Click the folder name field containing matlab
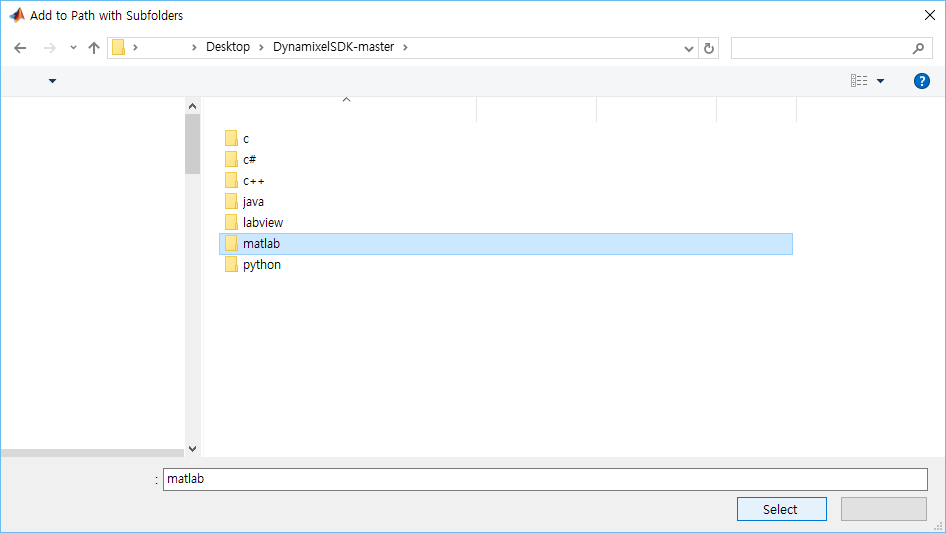This screenshot has width=946, height=533. 545,479
